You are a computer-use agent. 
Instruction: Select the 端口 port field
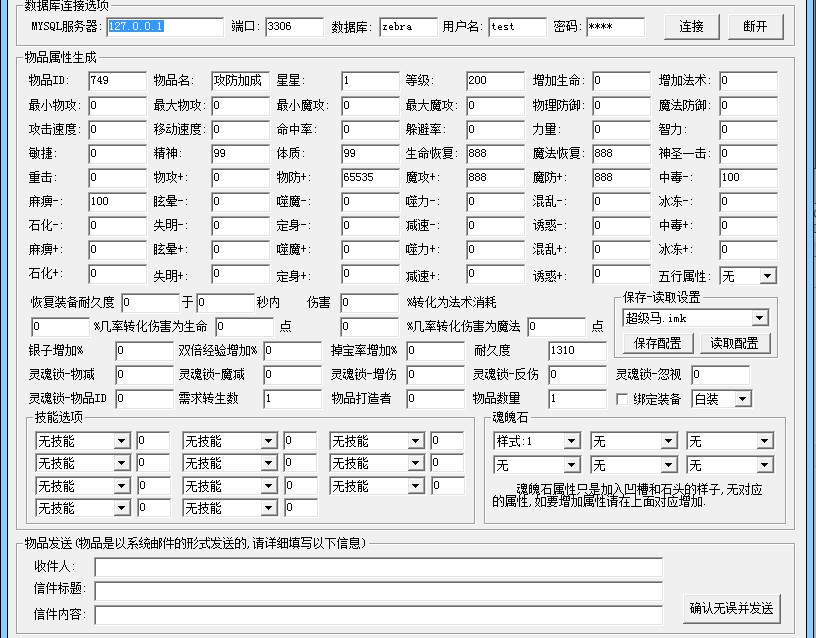click(x=295, y=27)
